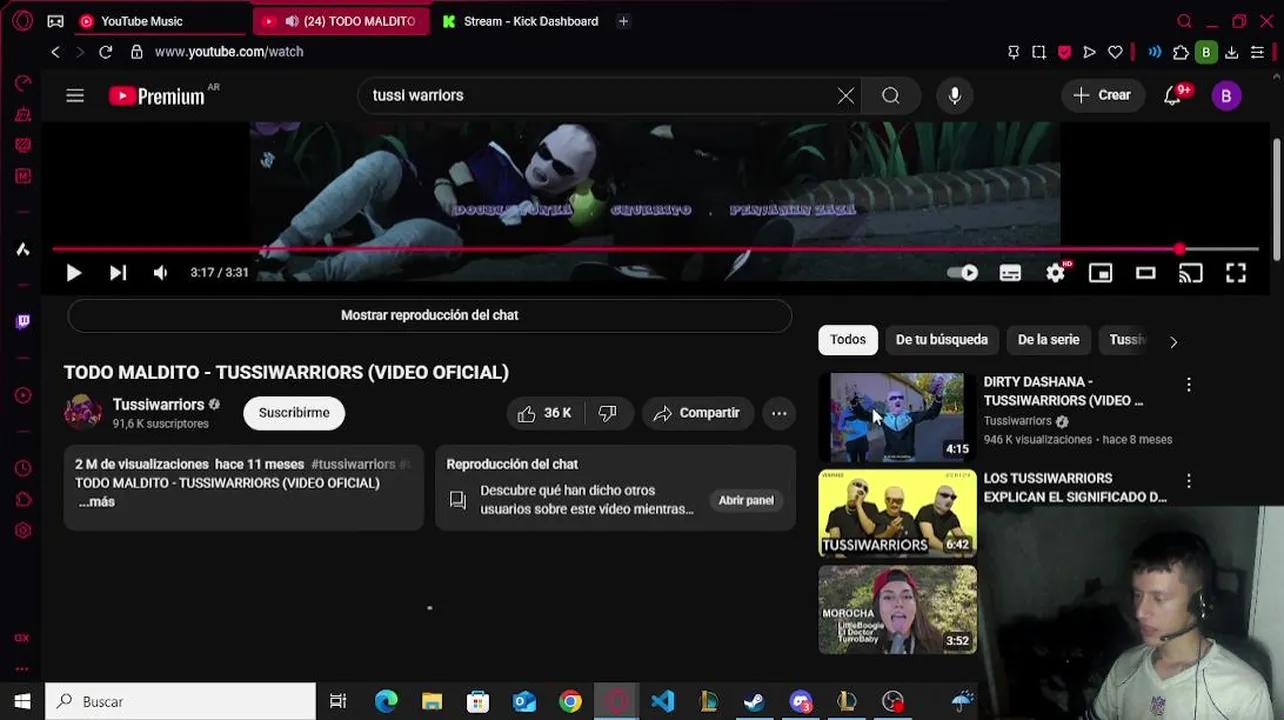Open the red ad blocker shield
The image size is (1284, 720).
click(x=1064, y=52)
